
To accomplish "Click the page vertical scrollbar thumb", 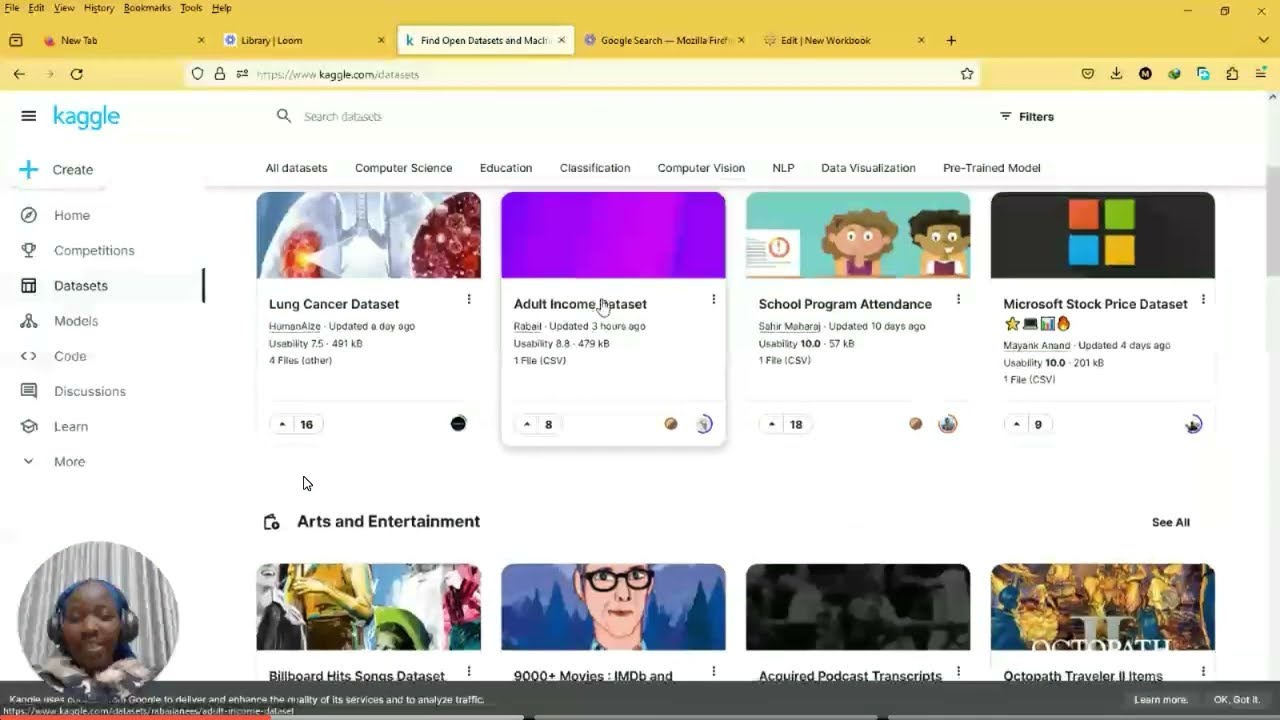I will (x=1272, y=219).
